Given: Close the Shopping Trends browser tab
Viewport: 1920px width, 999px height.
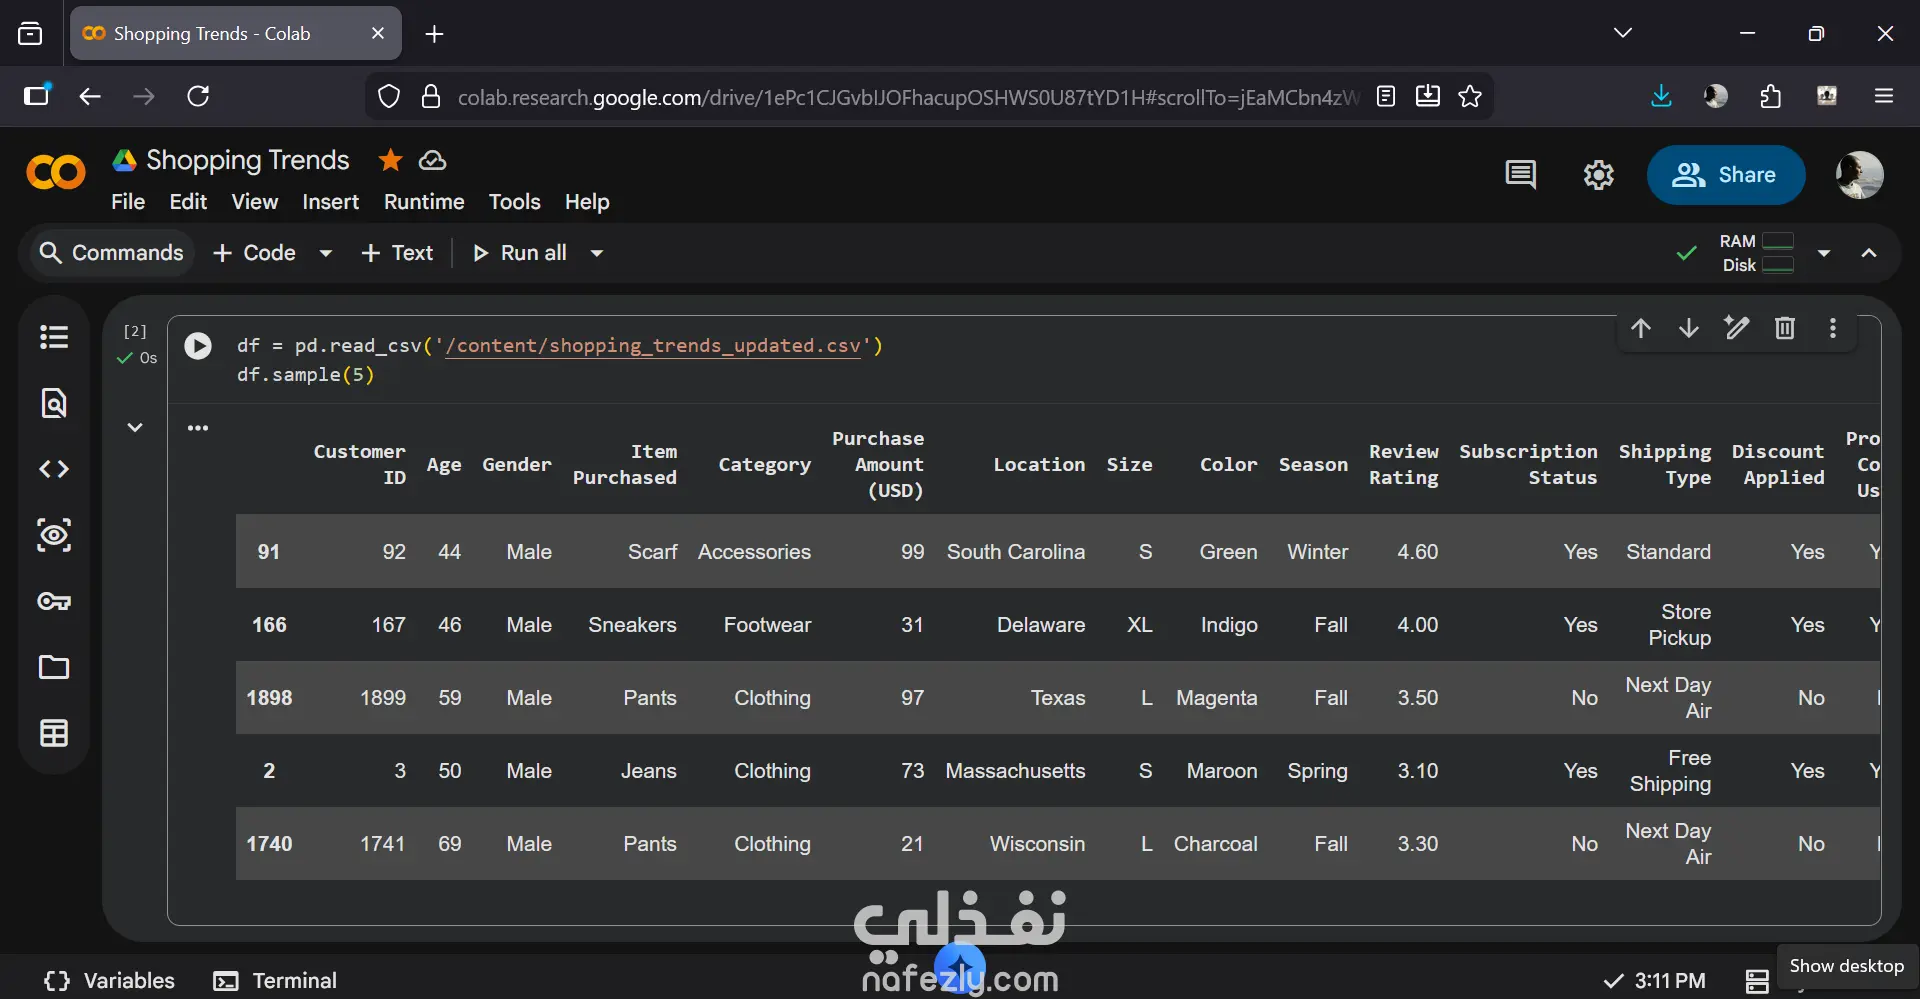Looking at the screenshot, I should coord(378,33).
